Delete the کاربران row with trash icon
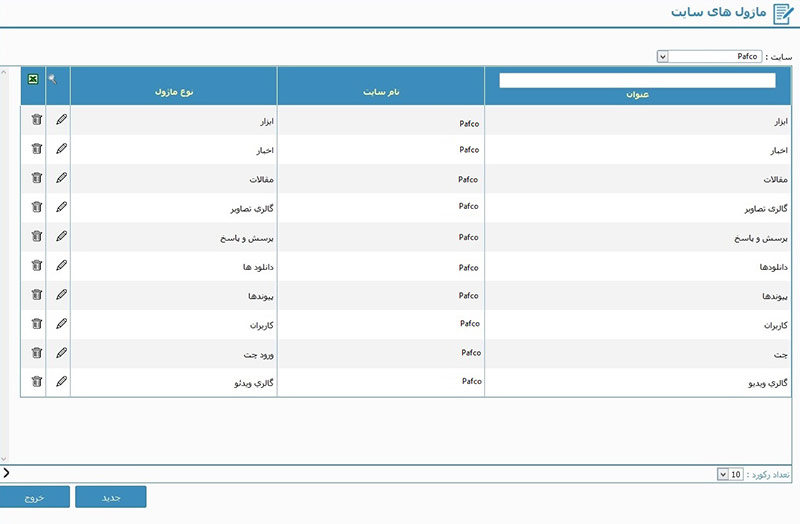The image size is (800, 524). point(37,323)
